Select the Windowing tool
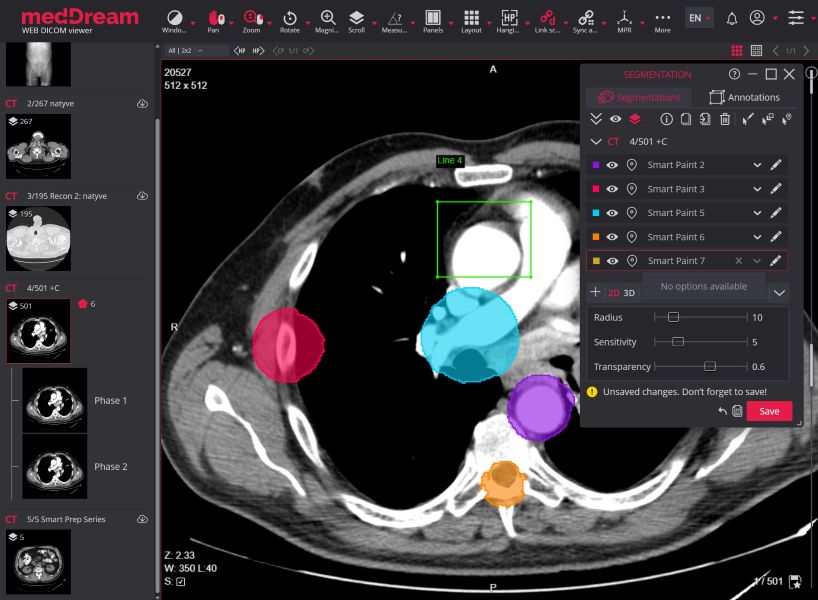The width and height of the screenshot is (818, 600). 174,21
